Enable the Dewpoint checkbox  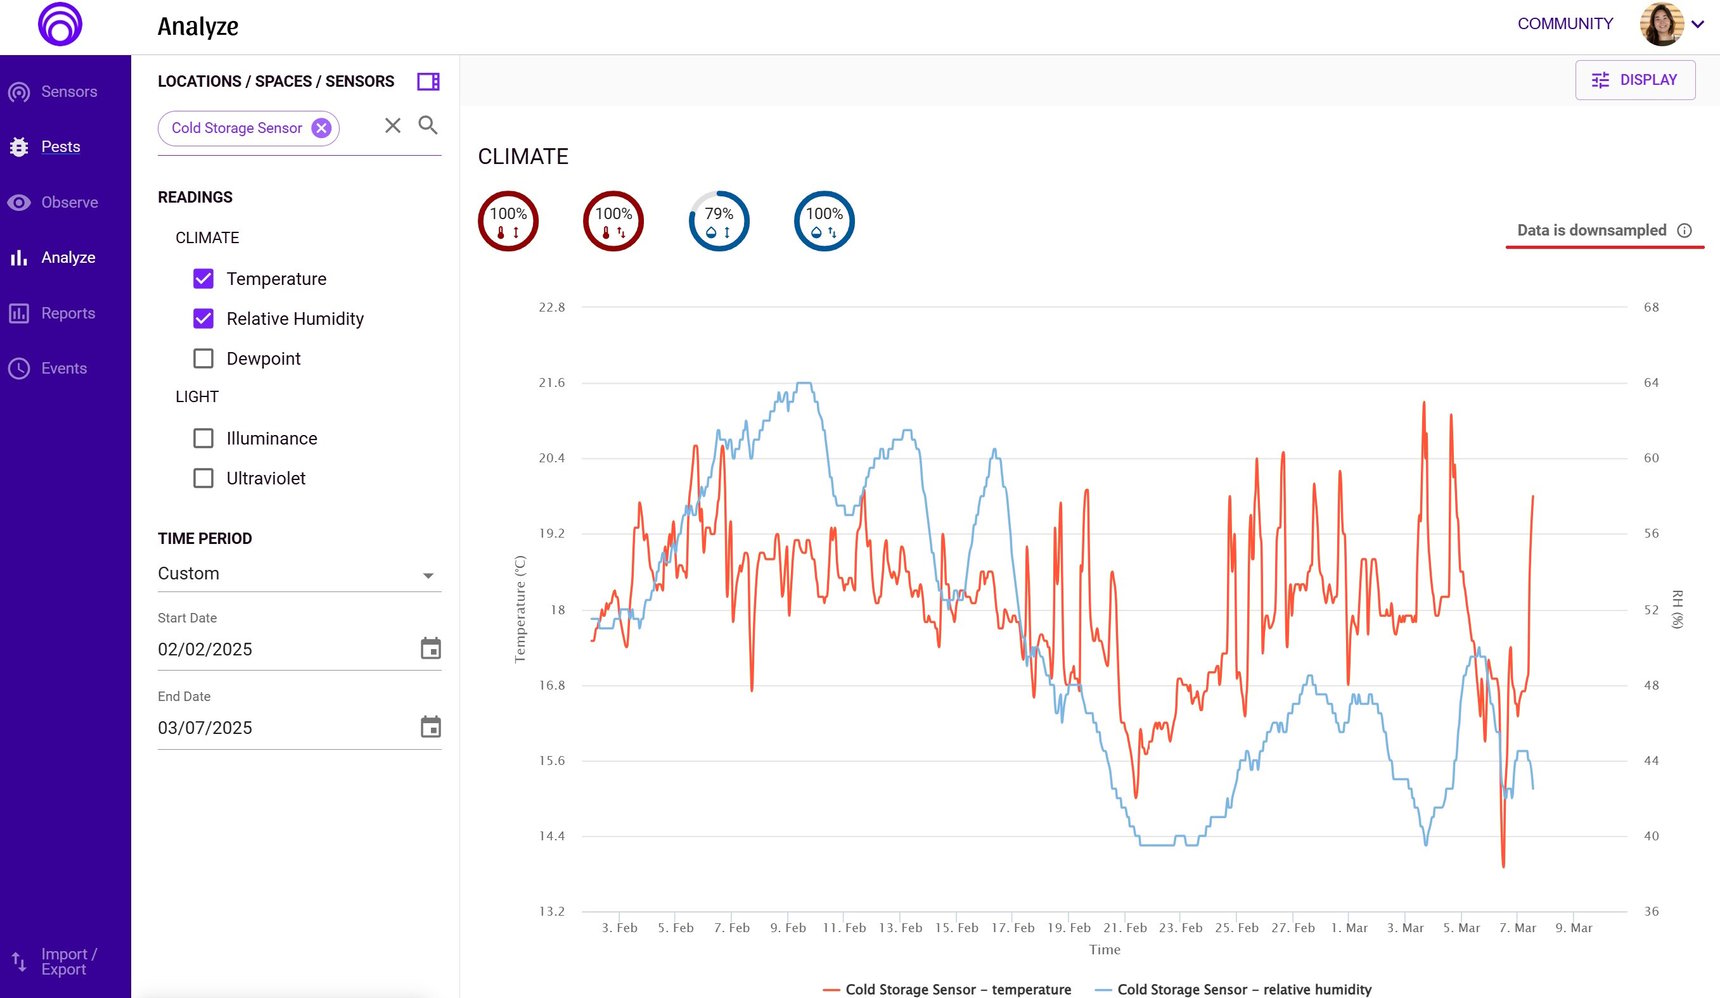point(203,359)
